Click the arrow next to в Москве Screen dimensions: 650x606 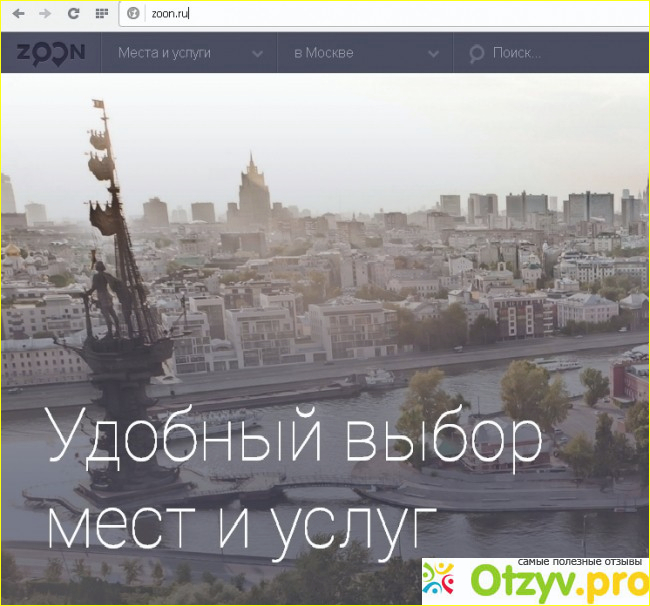click(x=433, y=54)
